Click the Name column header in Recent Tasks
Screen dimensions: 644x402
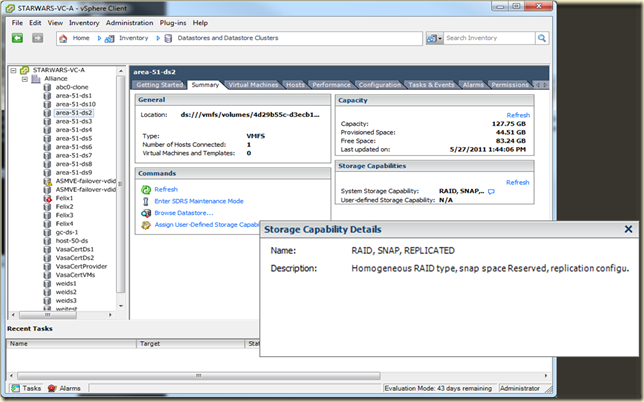coord(71,344)
